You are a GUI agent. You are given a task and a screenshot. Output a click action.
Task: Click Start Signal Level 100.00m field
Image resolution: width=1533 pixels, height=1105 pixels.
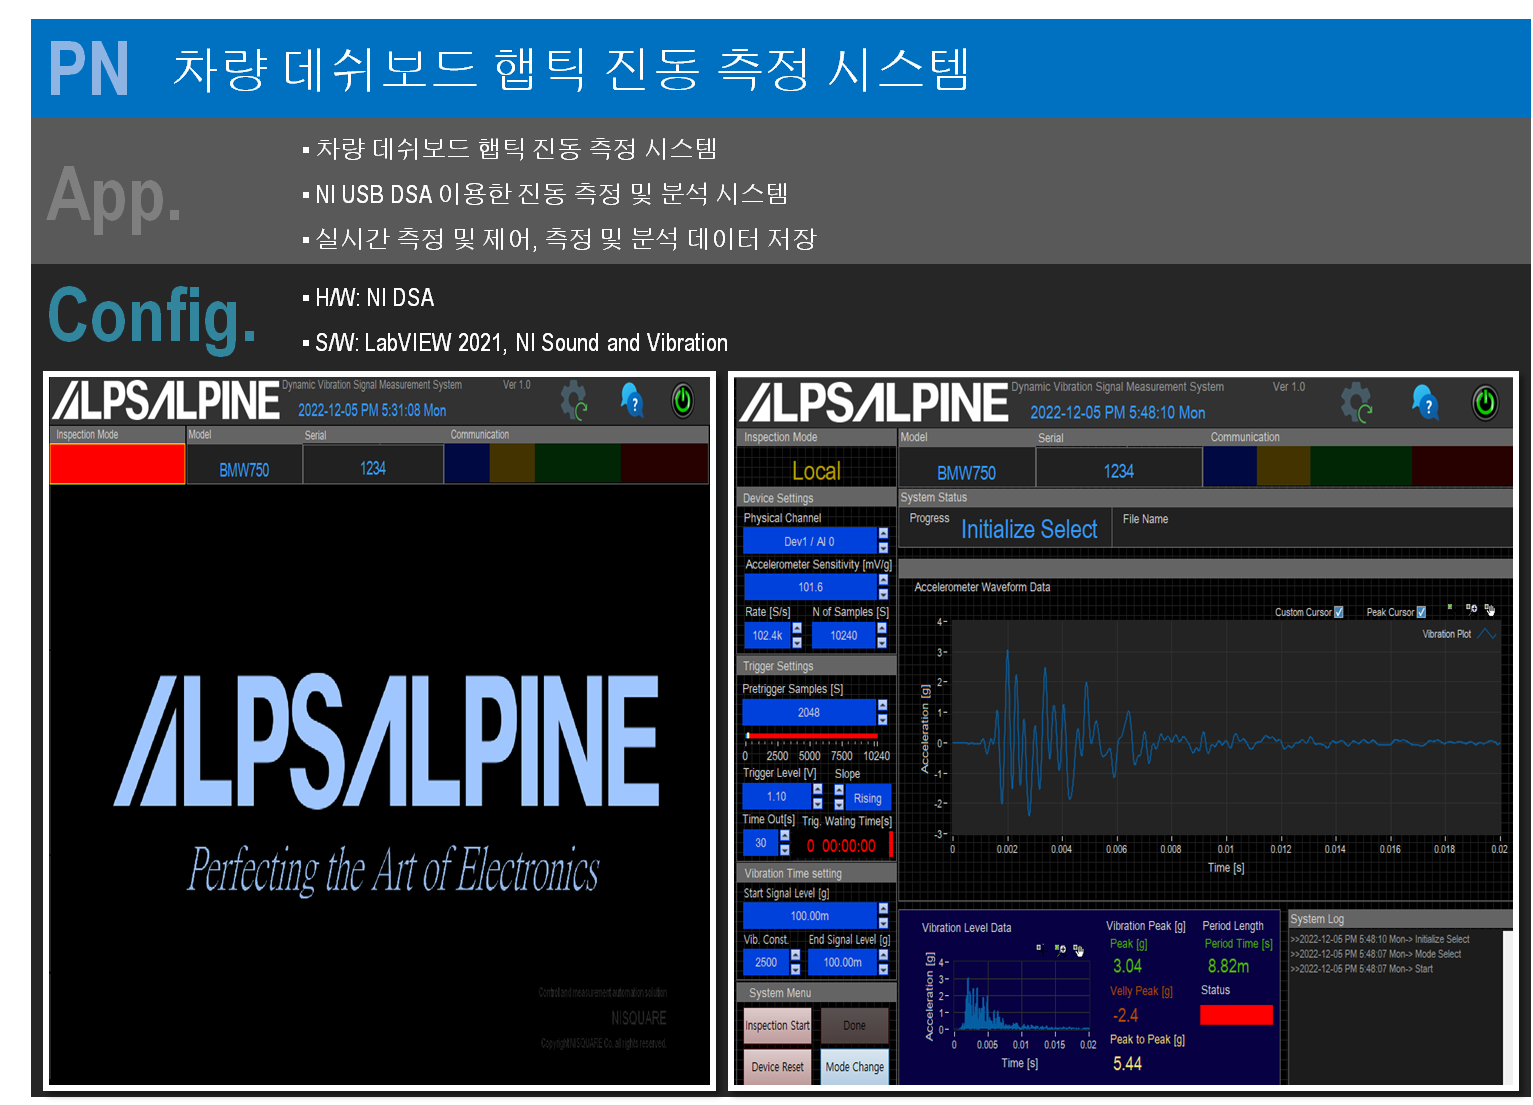810,916
